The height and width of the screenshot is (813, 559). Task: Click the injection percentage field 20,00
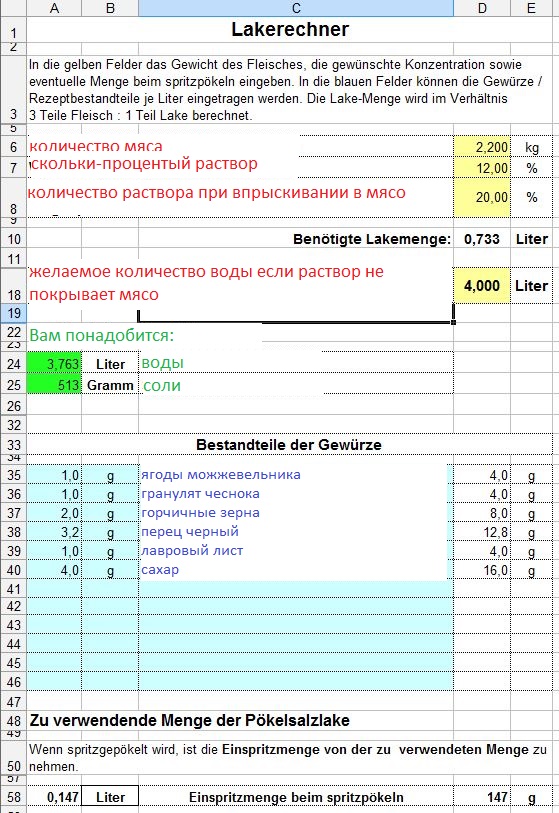click(x=482, y=198)
